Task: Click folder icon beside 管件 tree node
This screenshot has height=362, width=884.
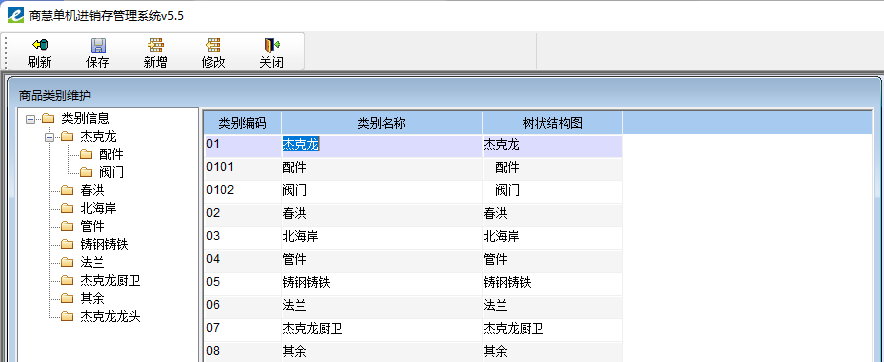Action: click(x=67, y=226)
